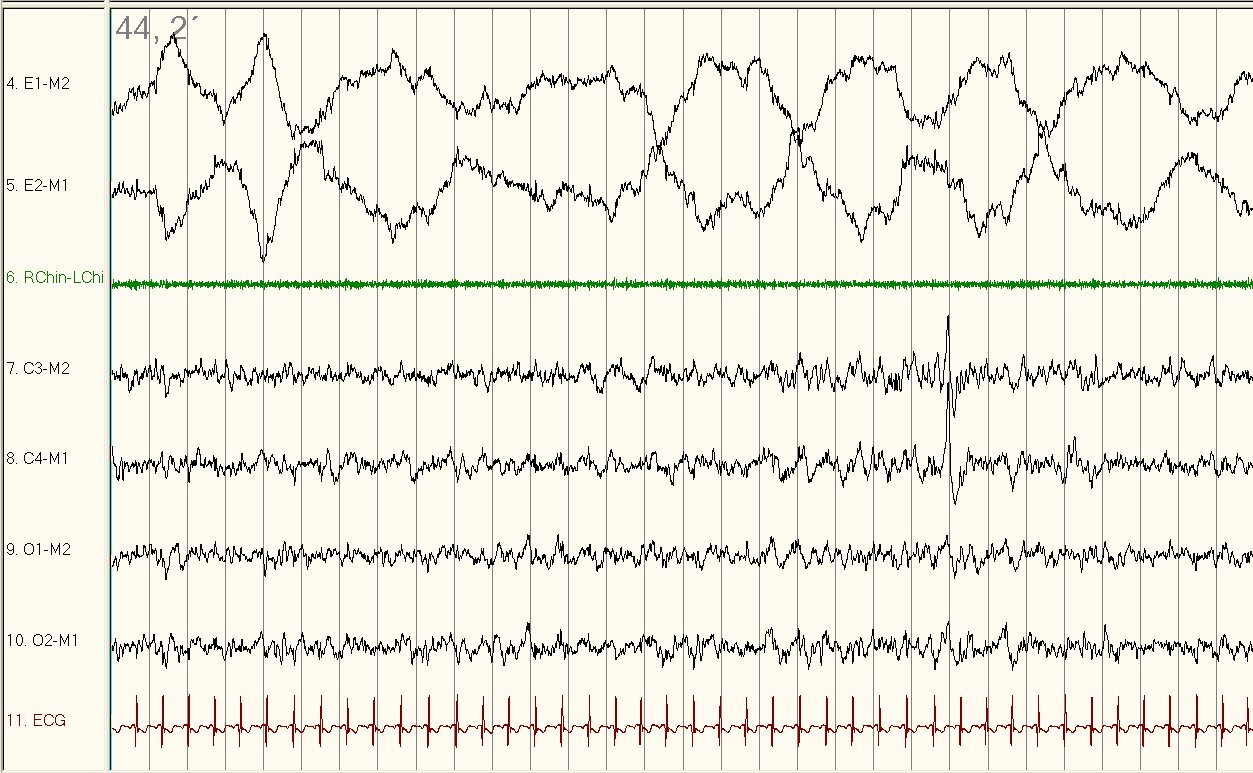The width and height of the screenshot is (1253, 773).
Task: Click the 44, 2' epoch time marker
Action: tap(151, 28)
